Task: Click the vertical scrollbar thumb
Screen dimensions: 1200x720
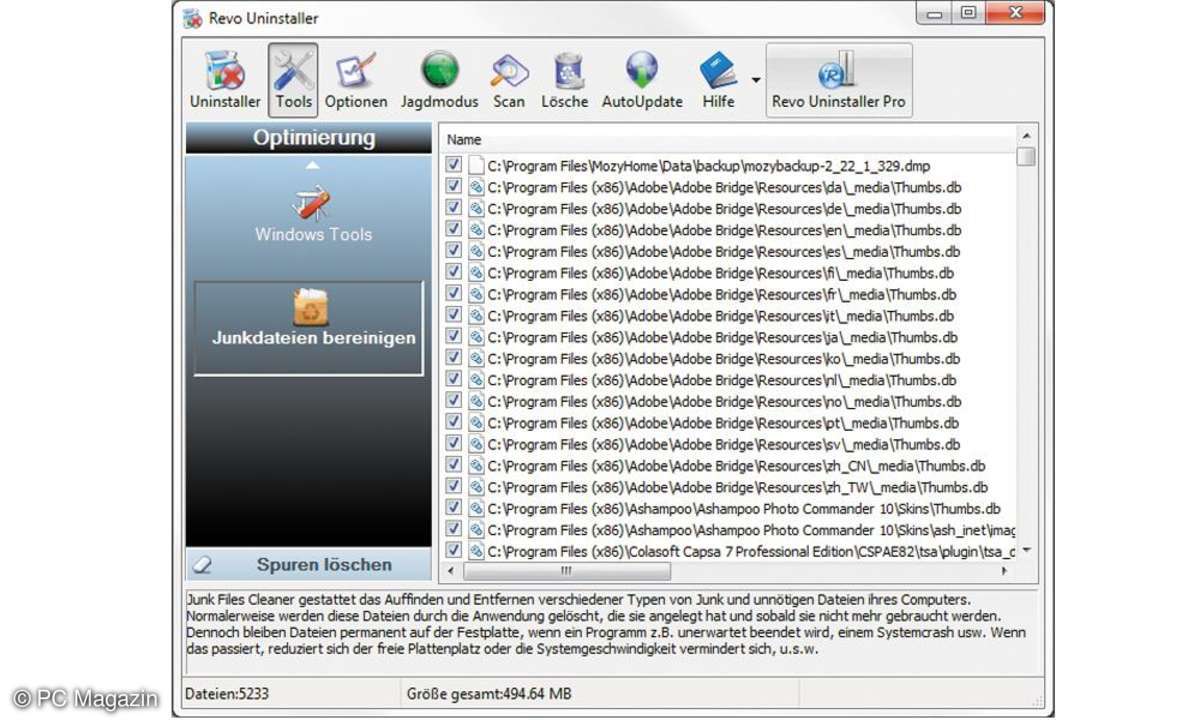Action: pos(1026,157)
